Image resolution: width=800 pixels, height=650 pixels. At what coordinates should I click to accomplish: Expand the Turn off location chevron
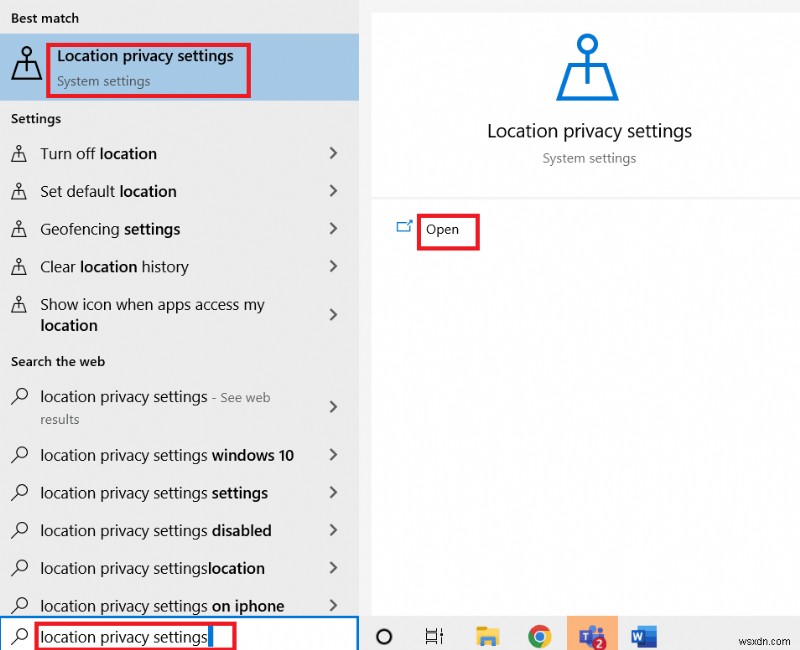click(333, 153)
